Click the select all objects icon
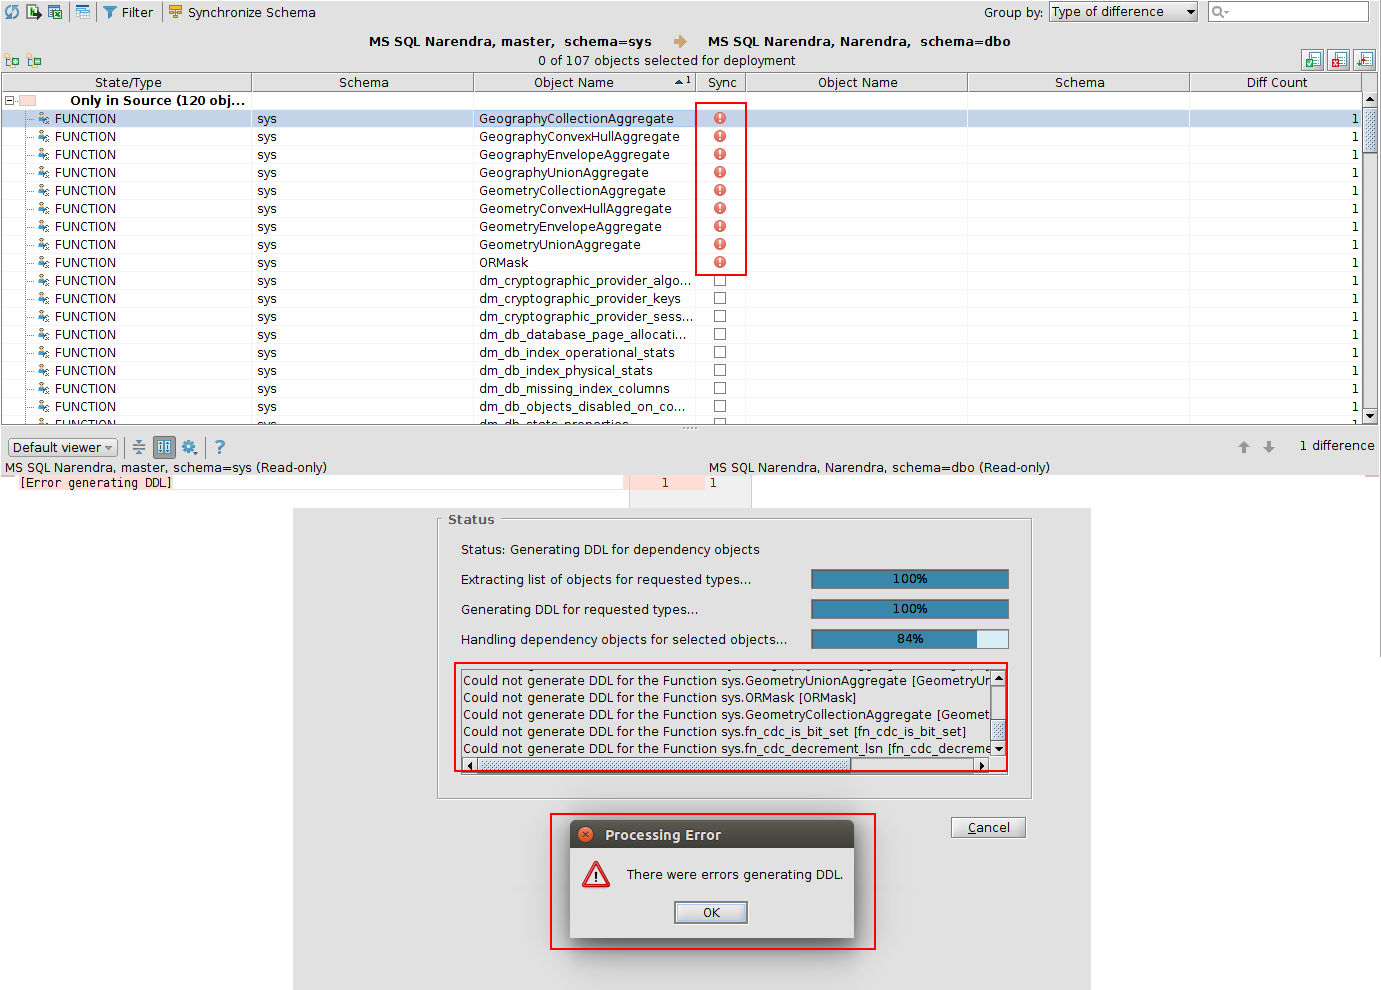This screenshot has height=990, width=1381. coord(1313,60)
